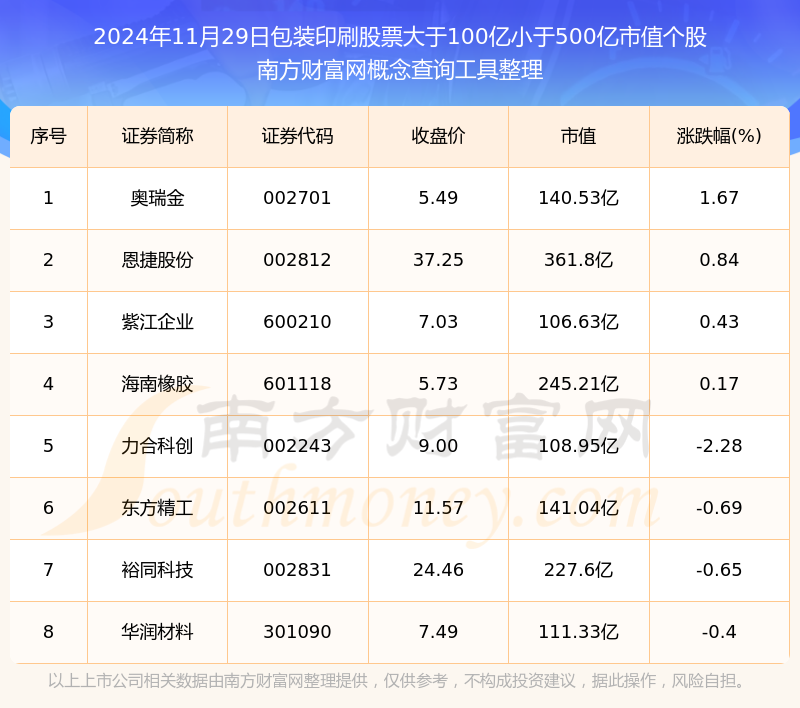Image resolution: width=800 pixels, height=708 pixels.
Task: Click change percentage 0.17
Action: (719, 384)
